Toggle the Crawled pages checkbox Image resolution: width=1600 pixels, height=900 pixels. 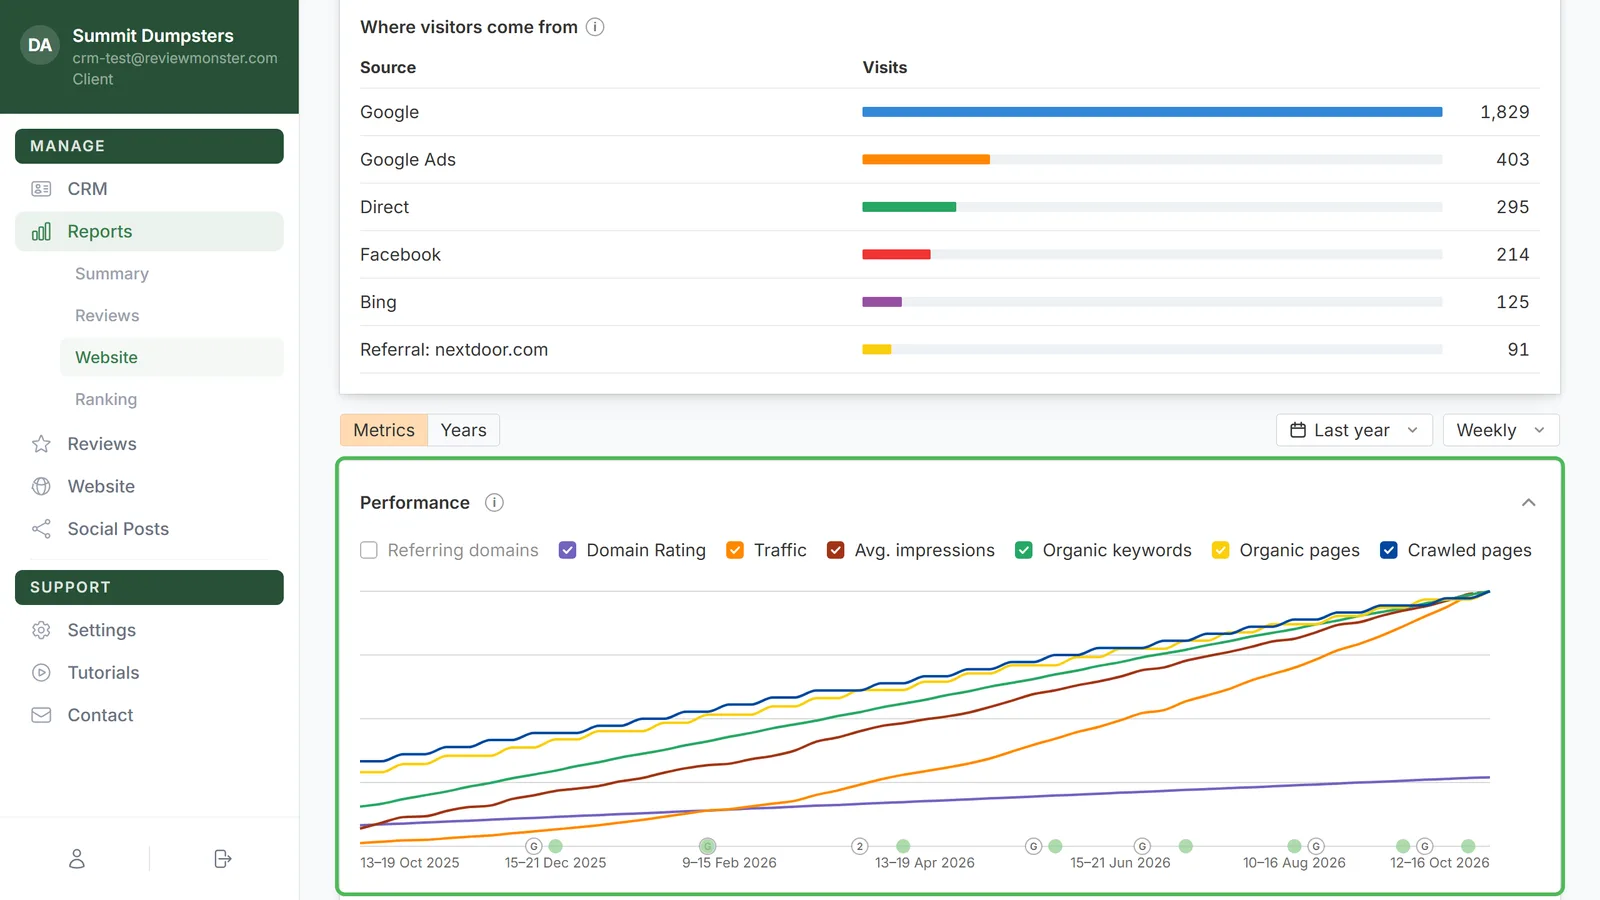click(x=1389, y=550)
